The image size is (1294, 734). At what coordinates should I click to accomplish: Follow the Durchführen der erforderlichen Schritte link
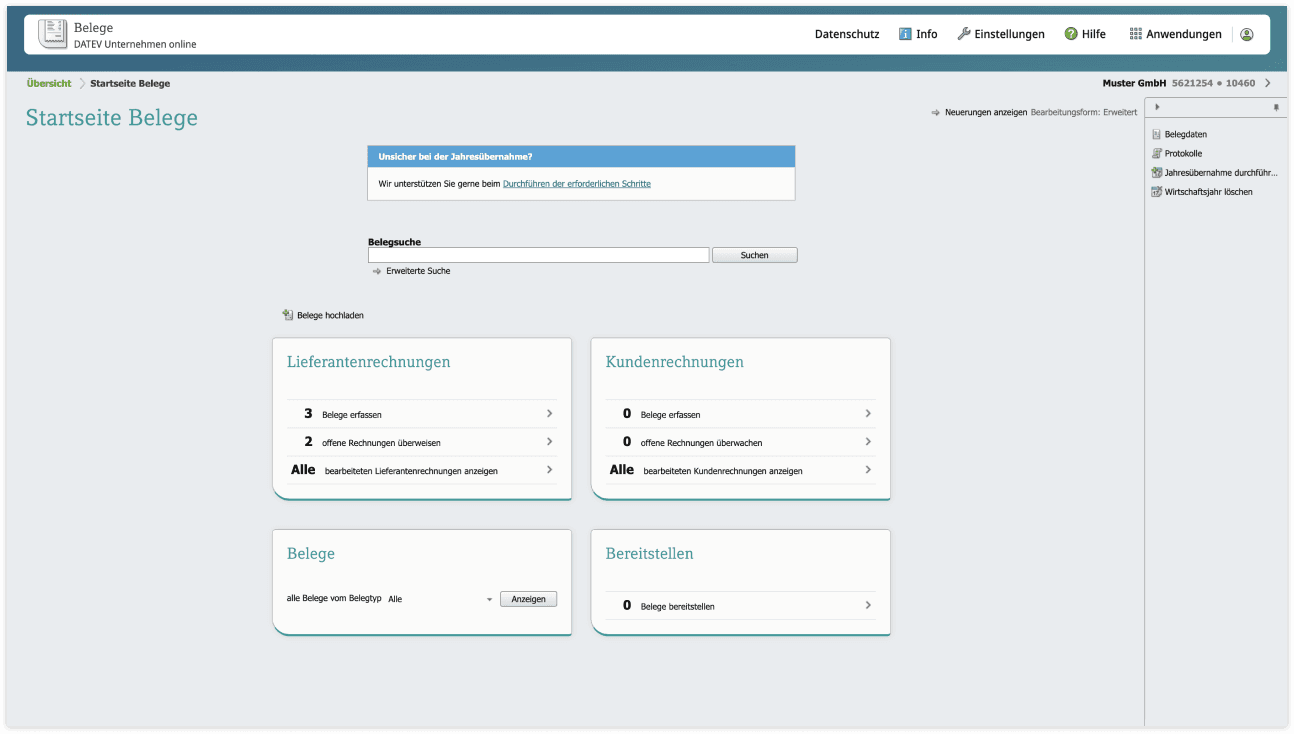[x=576, y=183]
